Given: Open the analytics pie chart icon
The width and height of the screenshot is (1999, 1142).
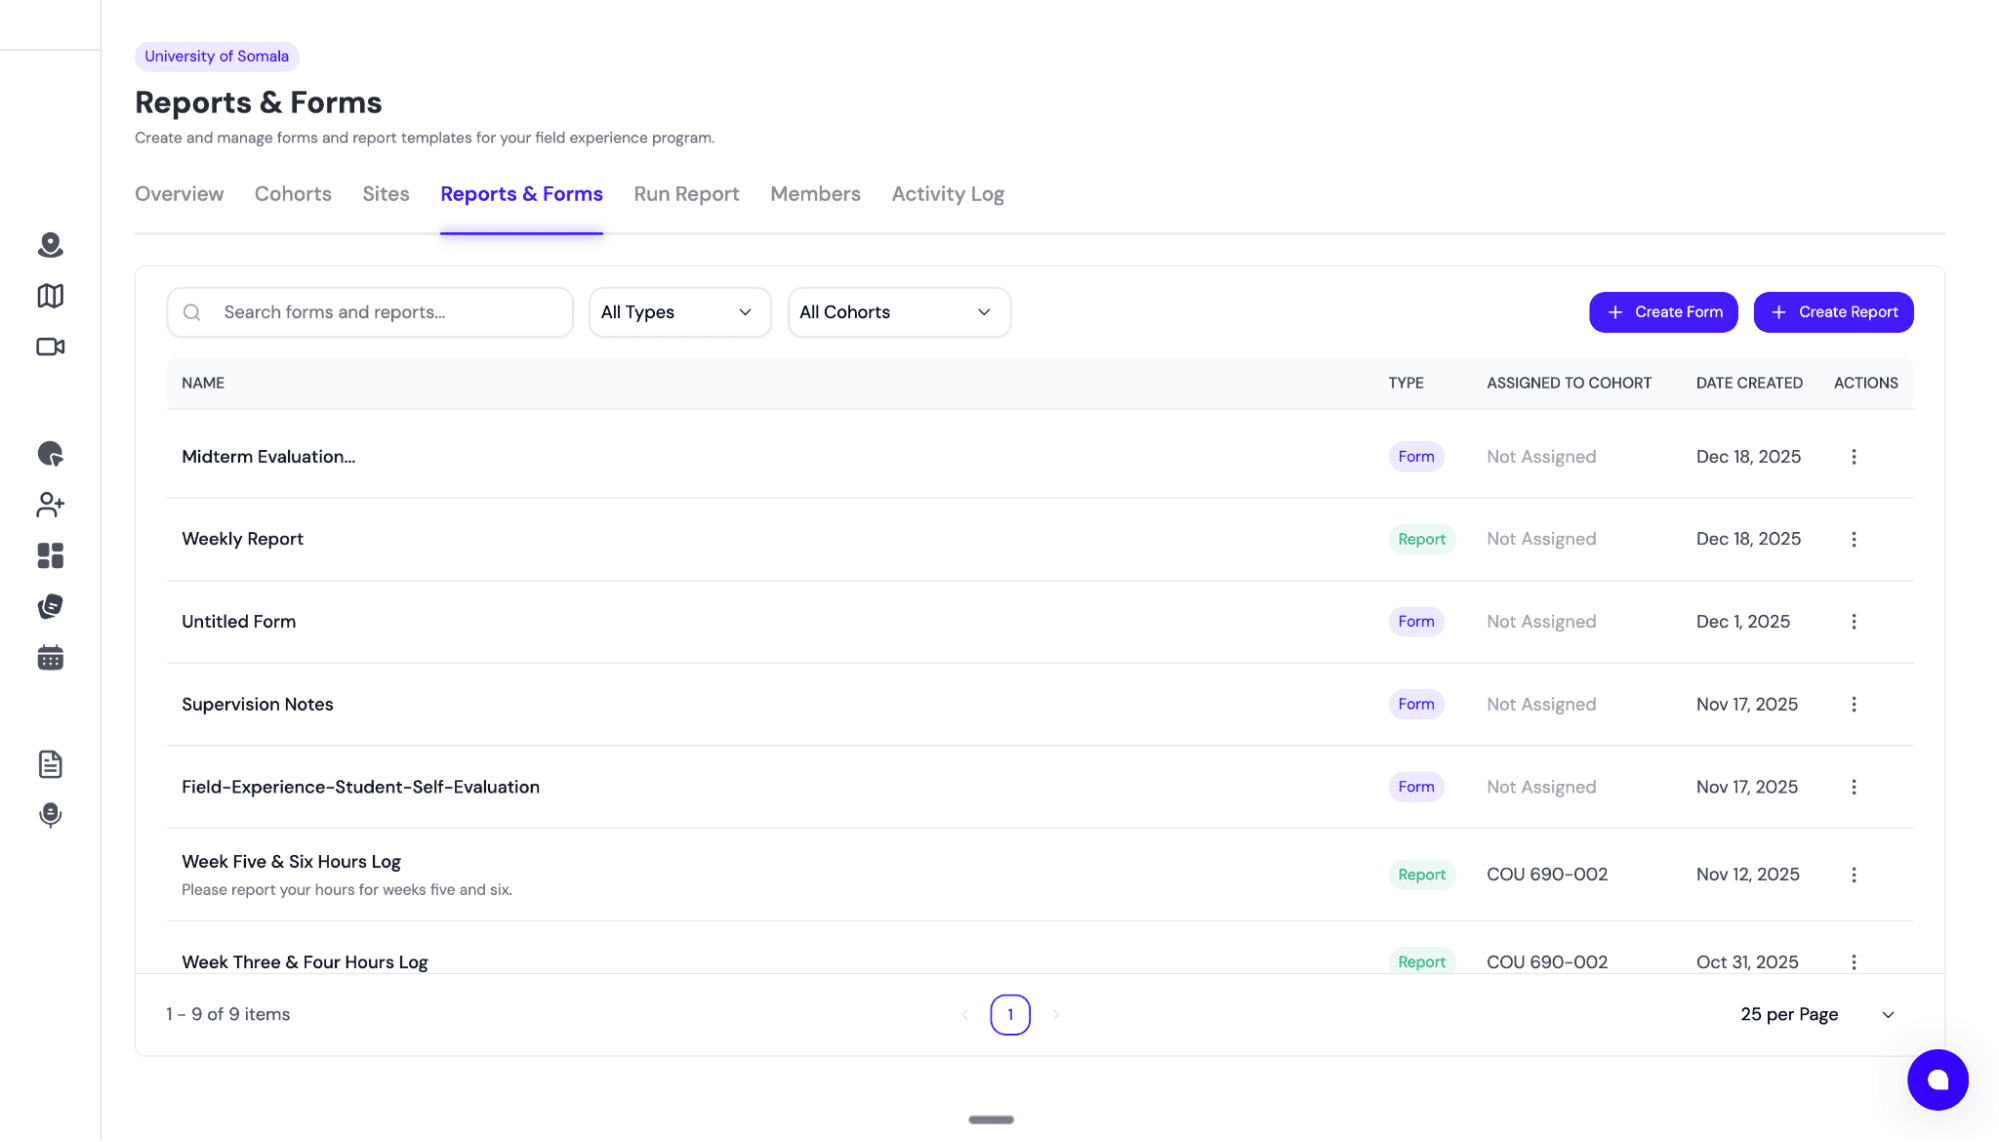Looking at the screenshot, I should (x=49, y=454).
